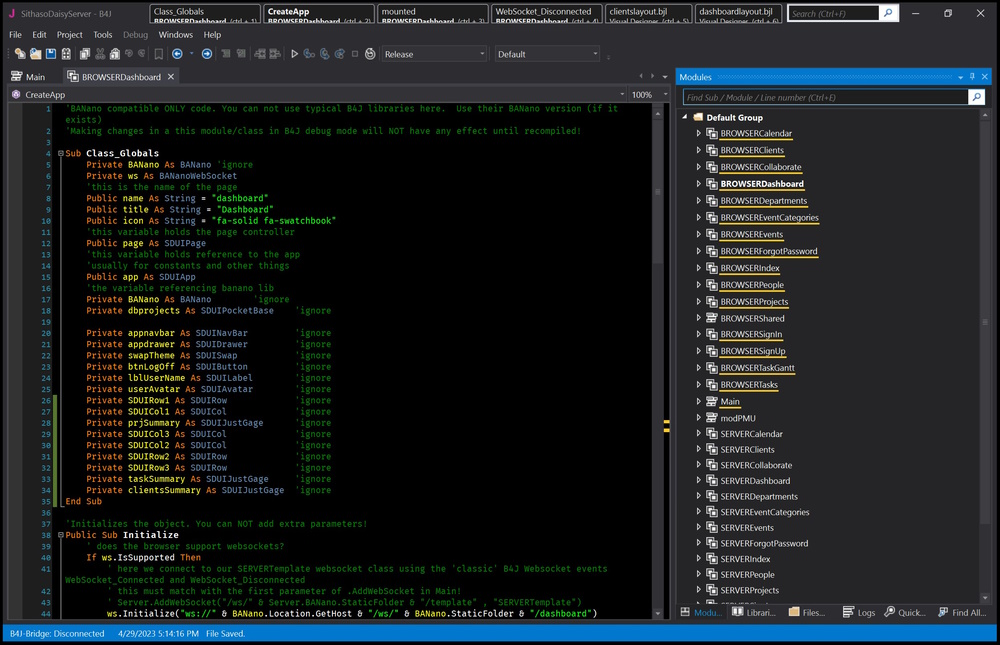Select SERVERDashboard in the modules tree
Screen dimensions: 1000x645
point(755,480)
